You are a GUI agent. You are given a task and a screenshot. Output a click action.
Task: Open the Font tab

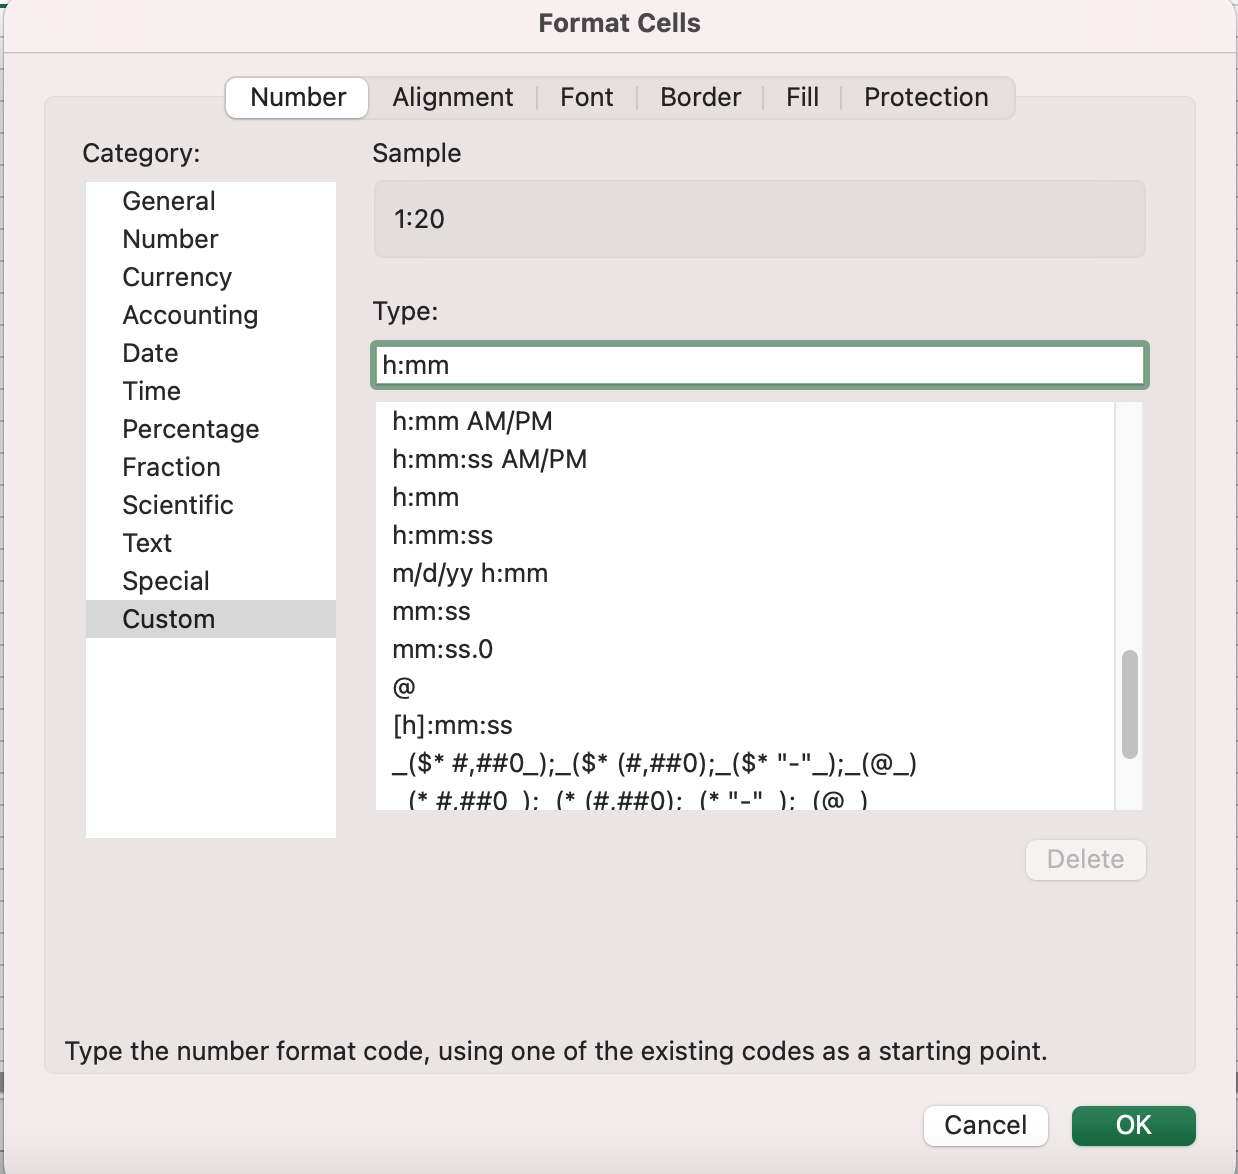click(586, 97)
